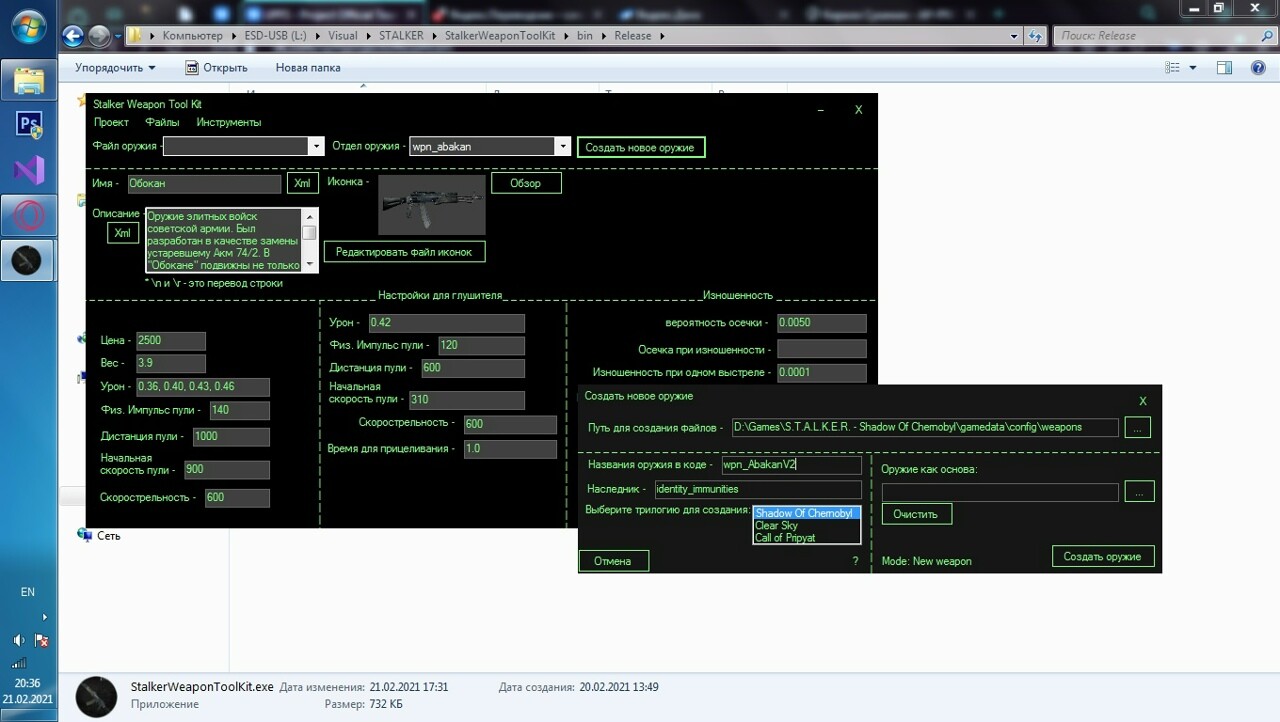Click Новая папка in Explorer toolbar
Image resolution: width=1280 pixels, height=722 pixels.
[x=308, y=68]
